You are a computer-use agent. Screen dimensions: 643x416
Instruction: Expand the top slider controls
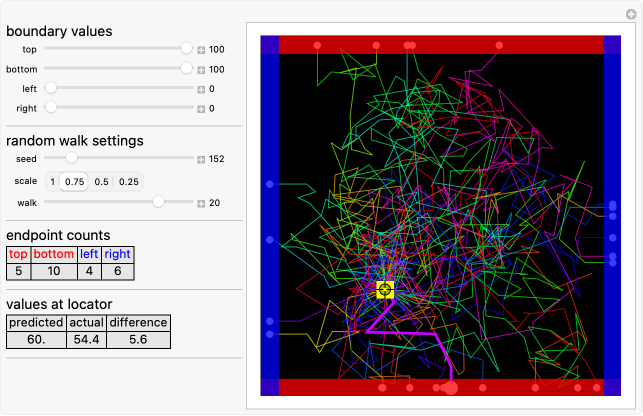[x=201, y=50]
